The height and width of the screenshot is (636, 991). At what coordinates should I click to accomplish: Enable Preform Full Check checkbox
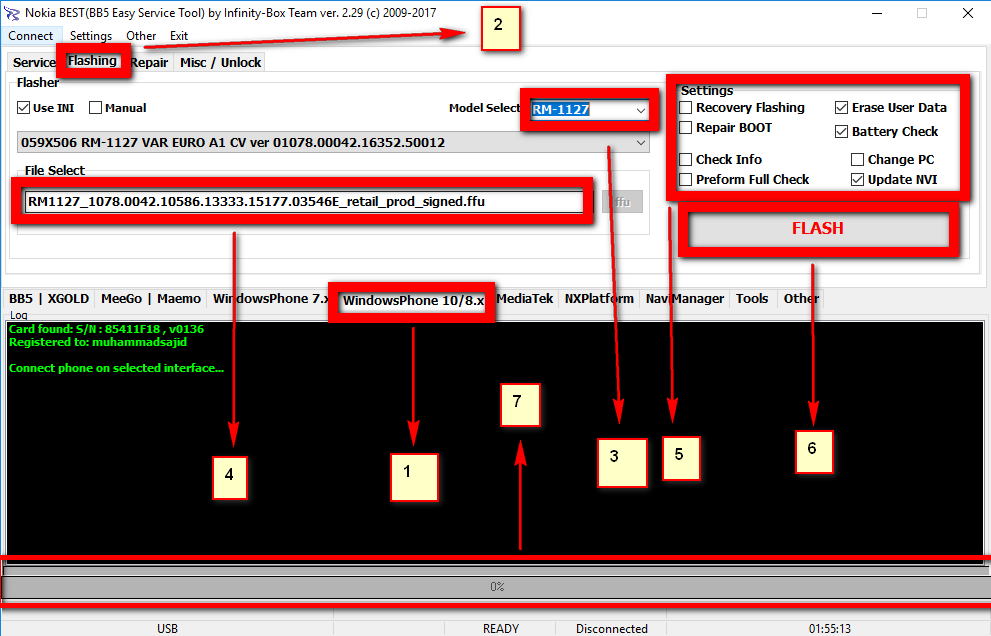686,180
